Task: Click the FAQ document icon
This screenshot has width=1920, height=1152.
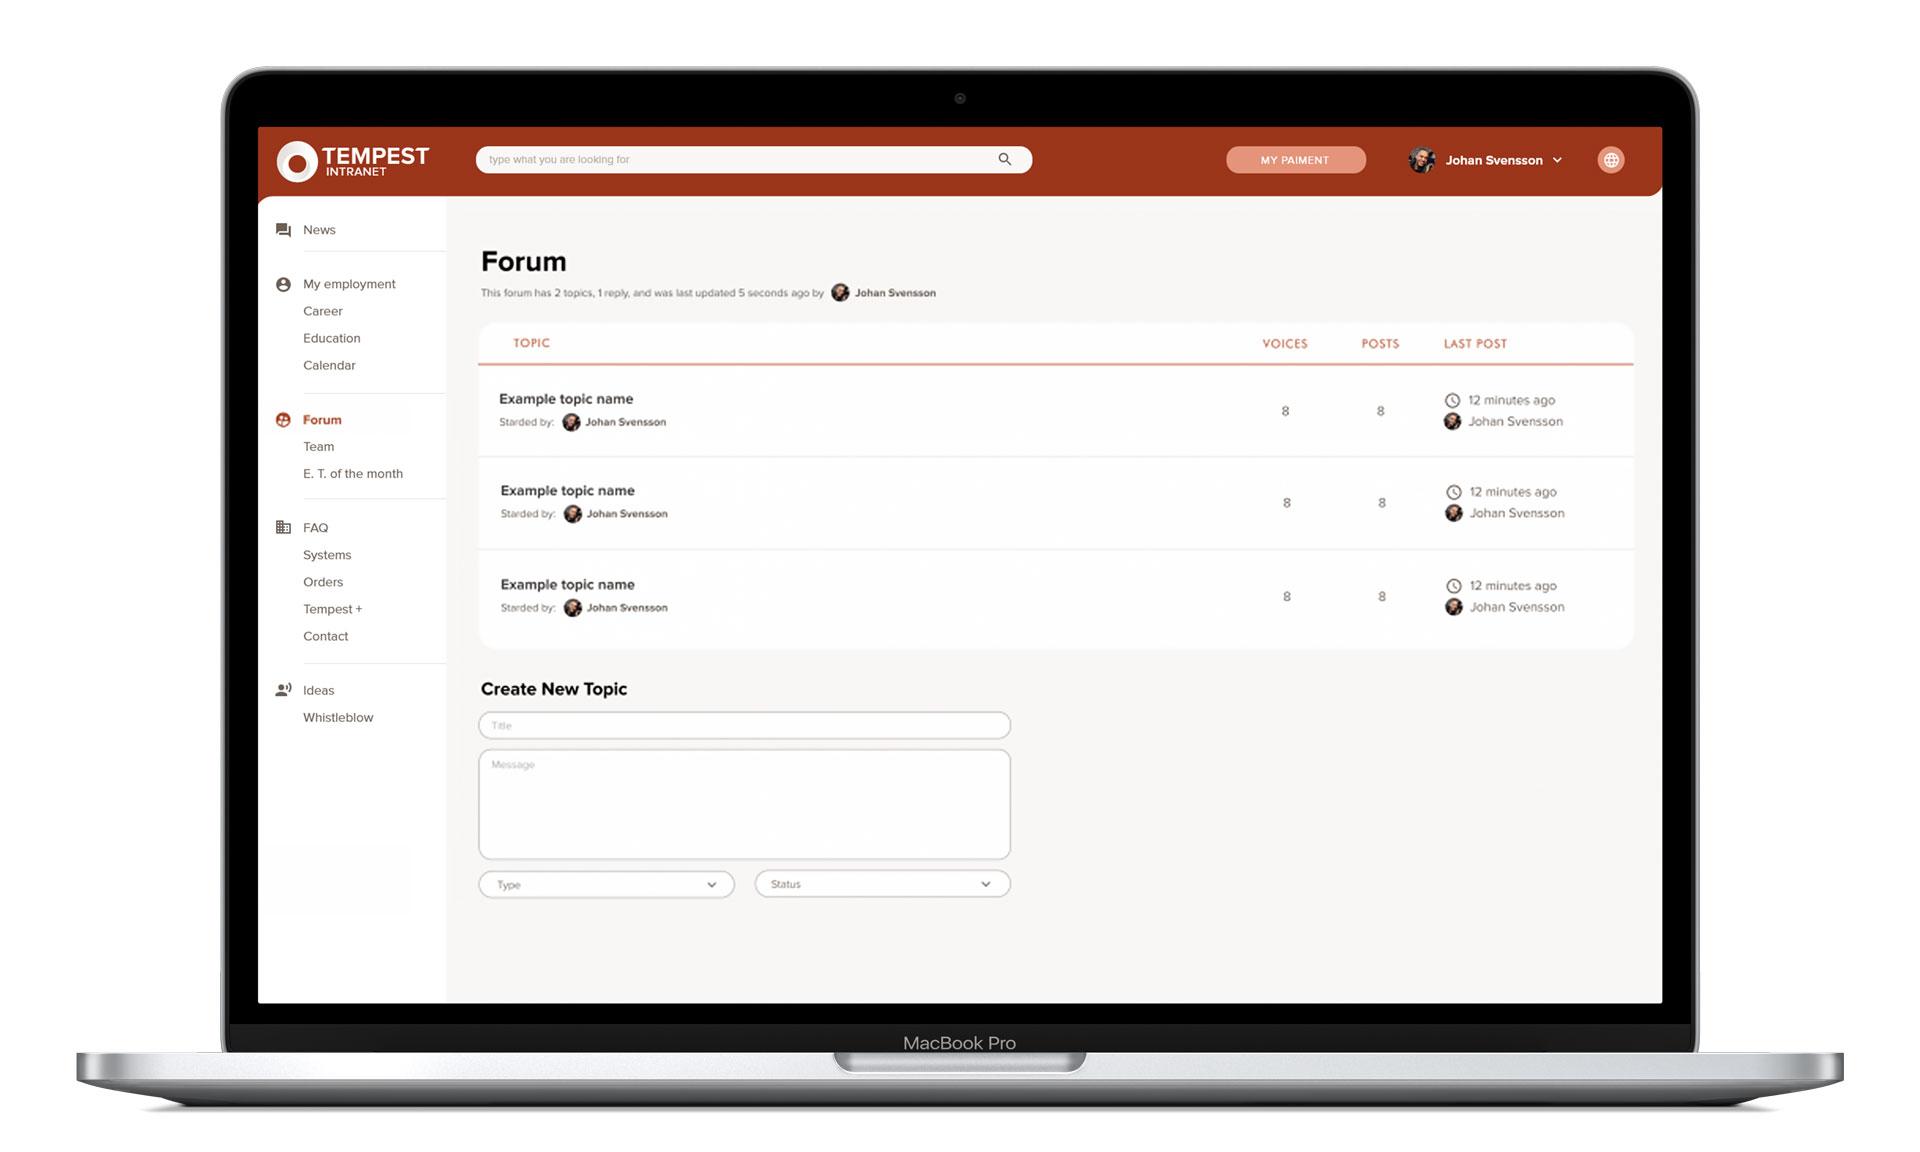Action: pyautogui.click(x=283, y=527)
